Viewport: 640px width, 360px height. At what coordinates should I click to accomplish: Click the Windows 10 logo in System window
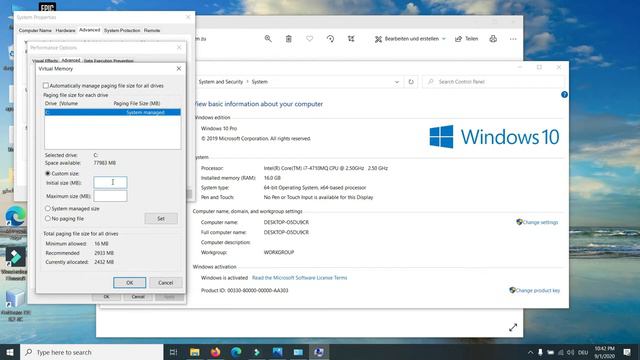tap(494, 137)
